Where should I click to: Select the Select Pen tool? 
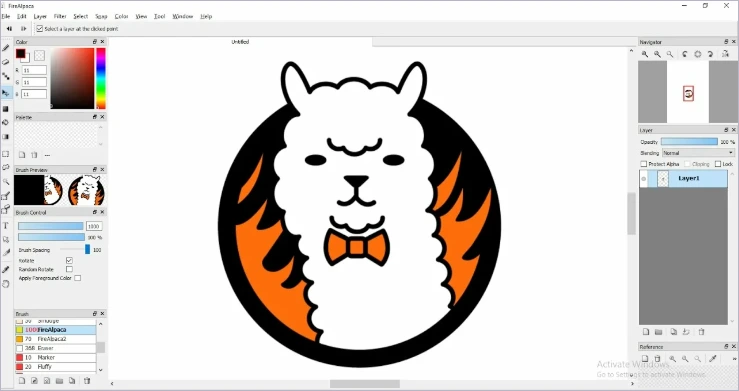tap(6, 196)
